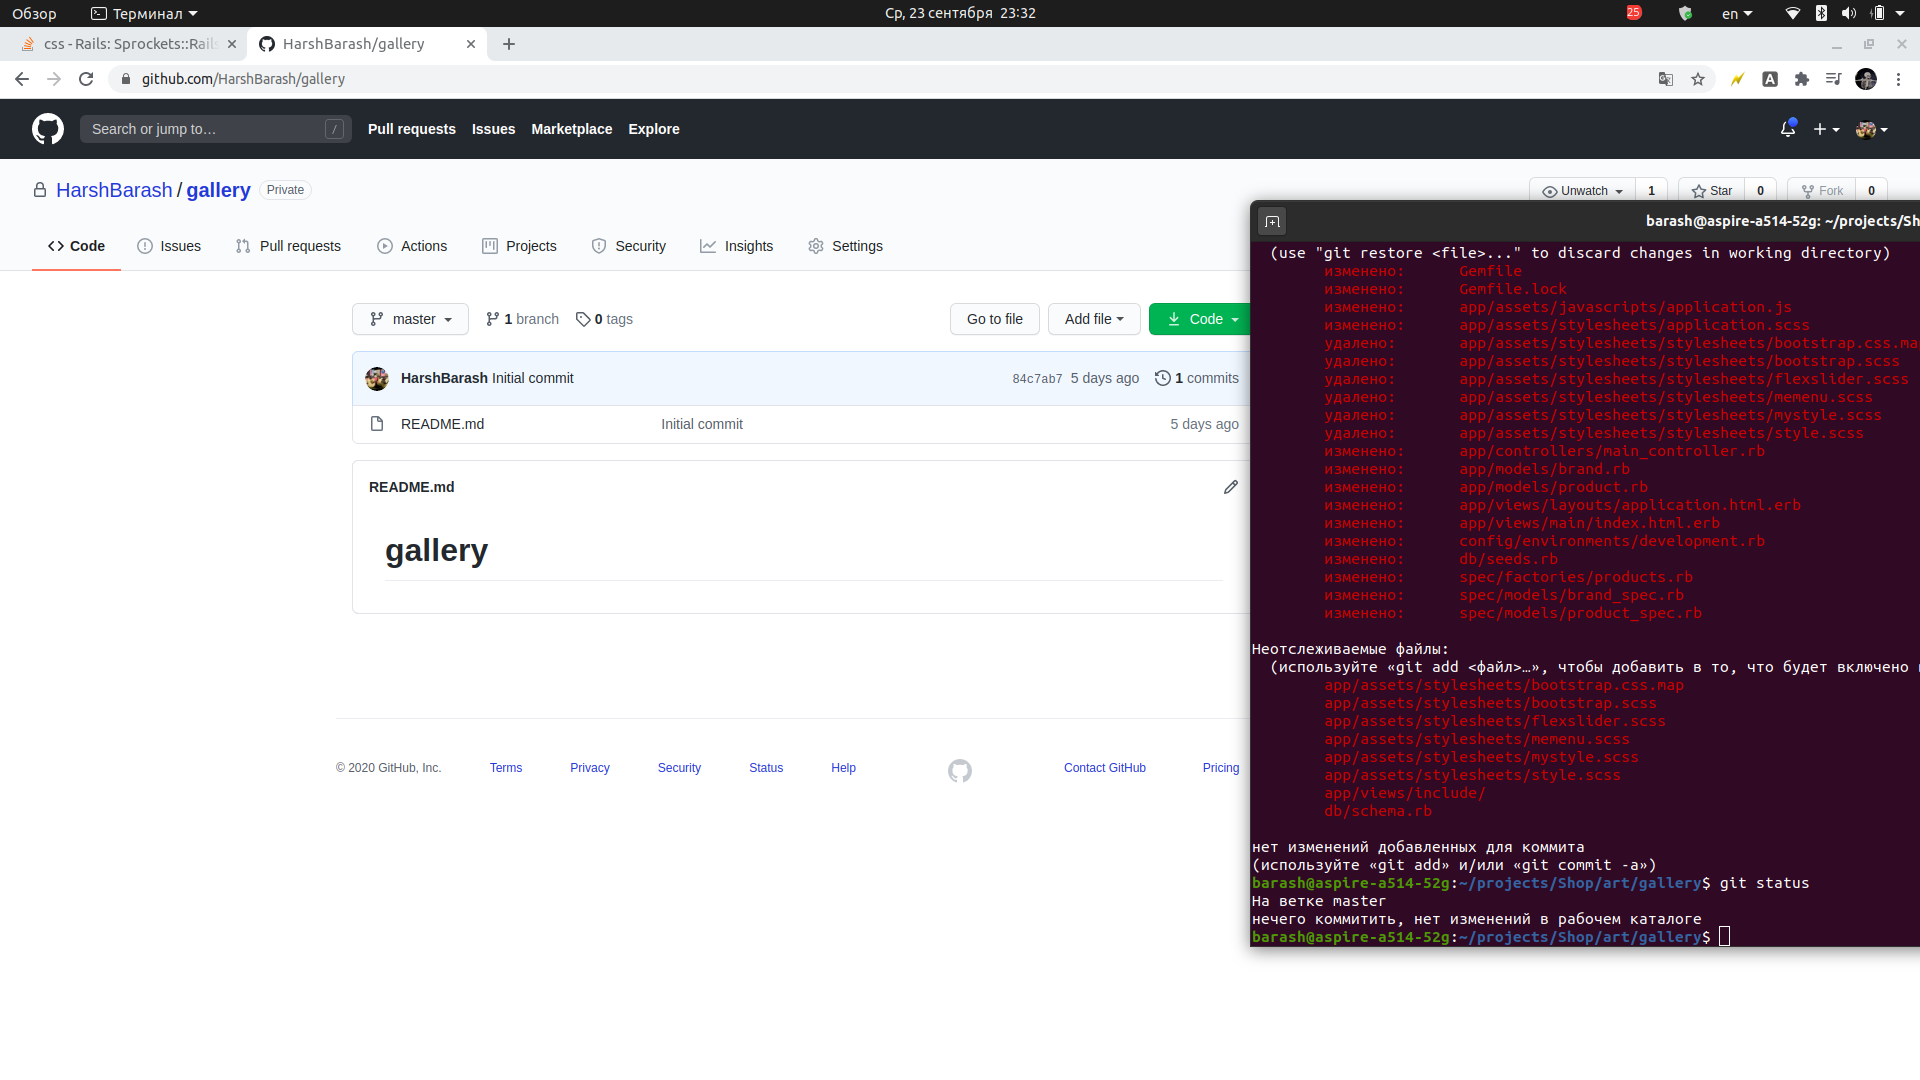Open the Chrome three-dot menu
Screen dimensions: 1920x1080
coord(1898,79)
